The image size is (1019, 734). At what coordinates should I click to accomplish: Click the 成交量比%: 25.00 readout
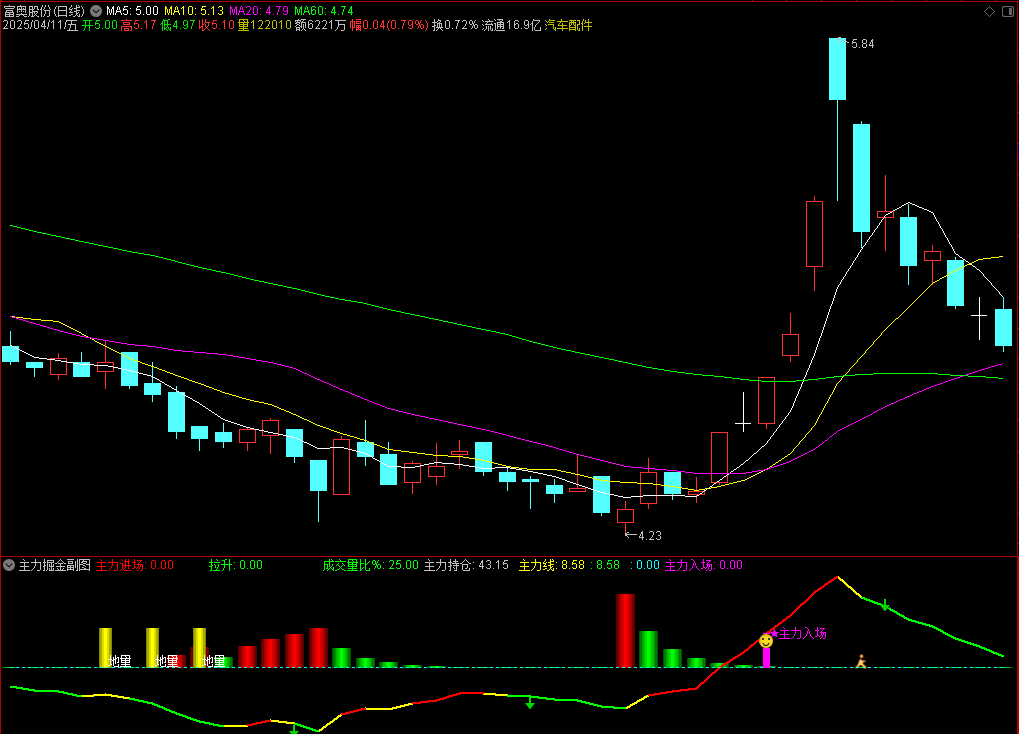click(370, 565)
